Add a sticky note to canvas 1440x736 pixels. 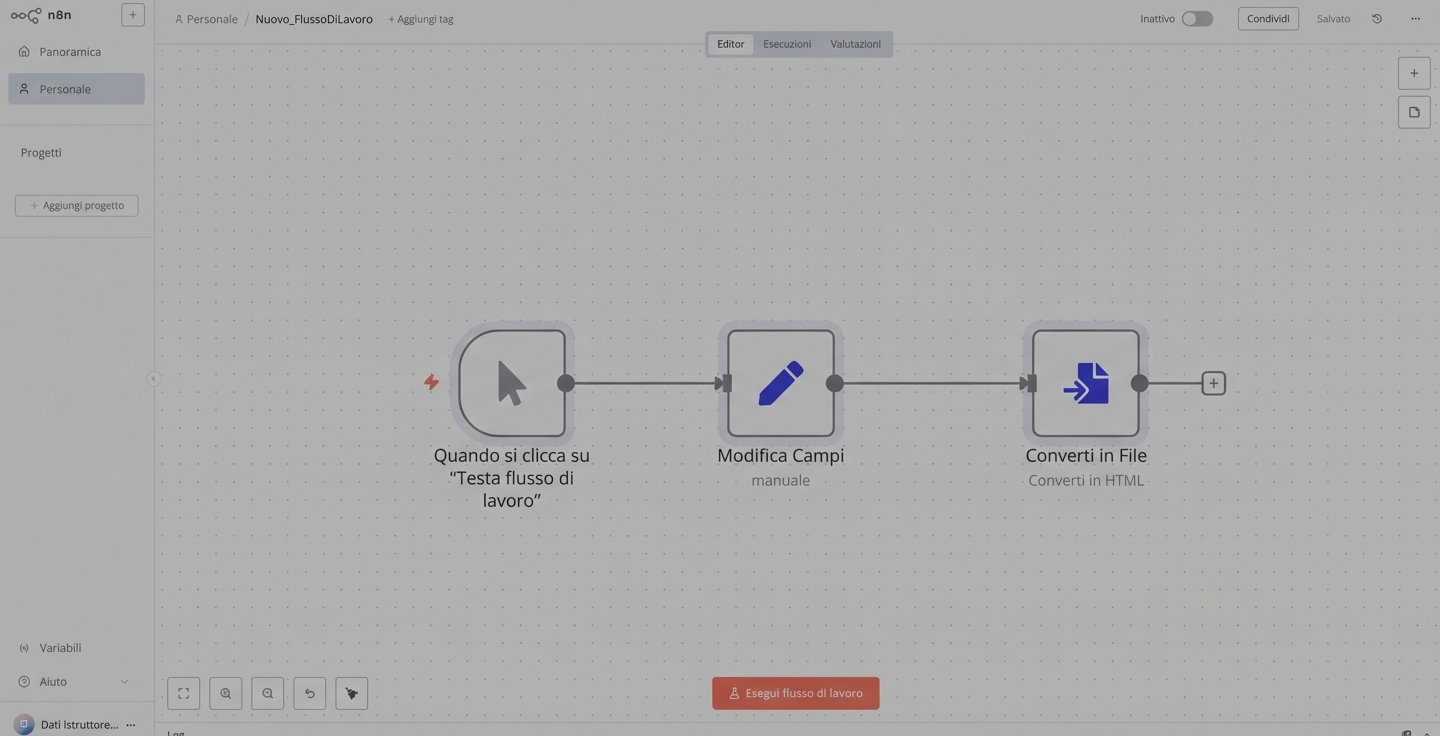(x=1414, y=112)
